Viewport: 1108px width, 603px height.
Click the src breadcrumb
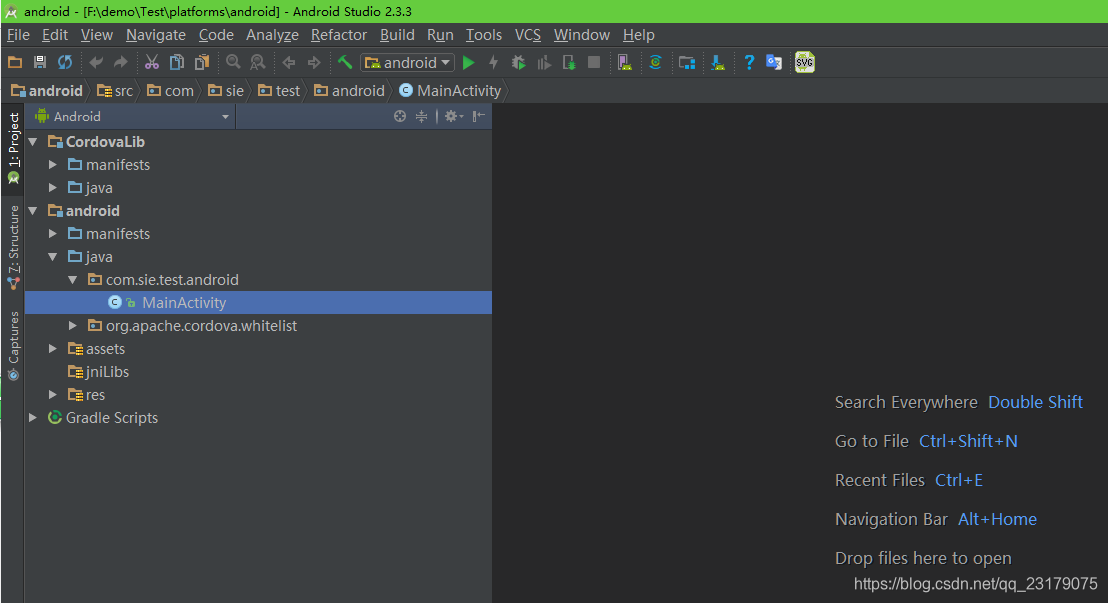point(116,91)
